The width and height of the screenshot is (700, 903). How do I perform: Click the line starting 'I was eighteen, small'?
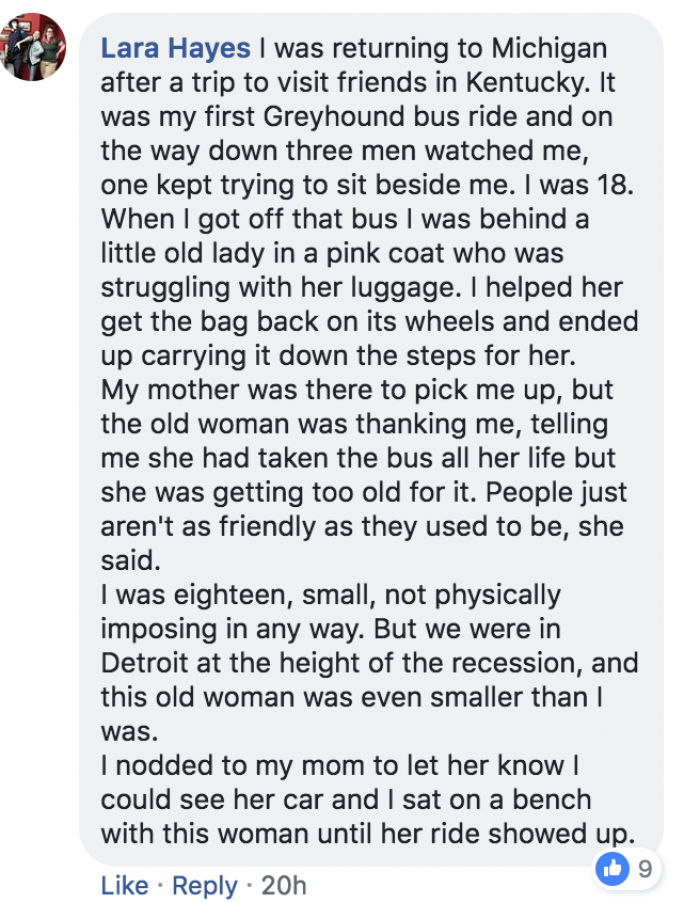[x=330, y=595]
